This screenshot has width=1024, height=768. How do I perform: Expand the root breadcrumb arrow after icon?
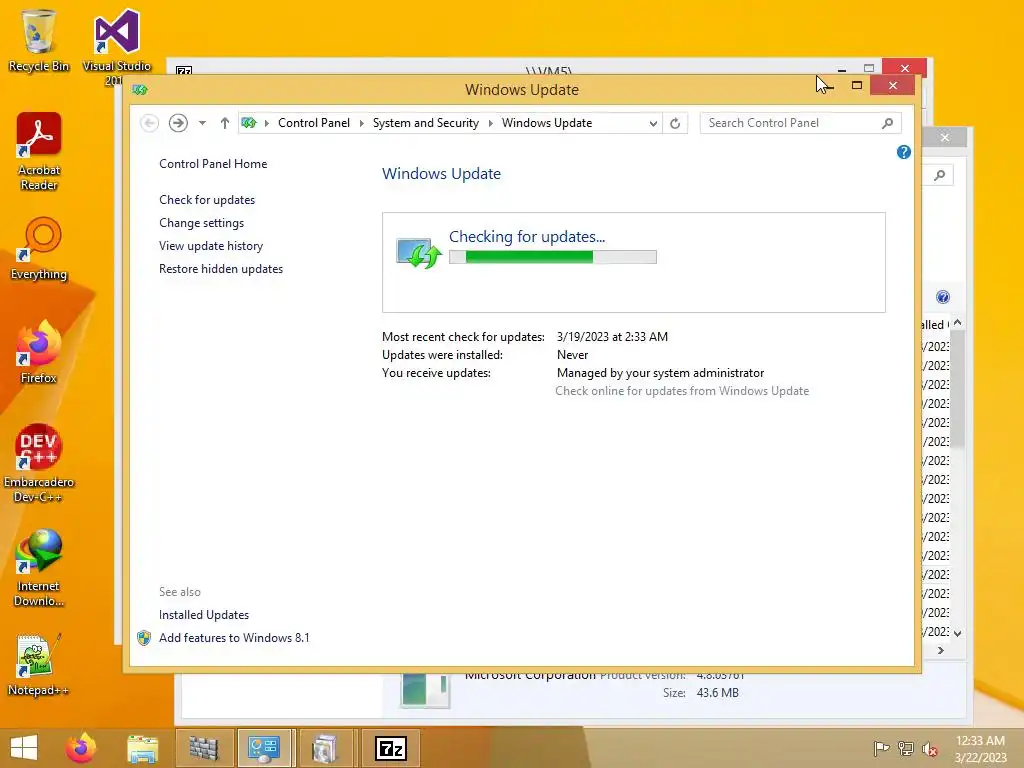tap(266, 123)
